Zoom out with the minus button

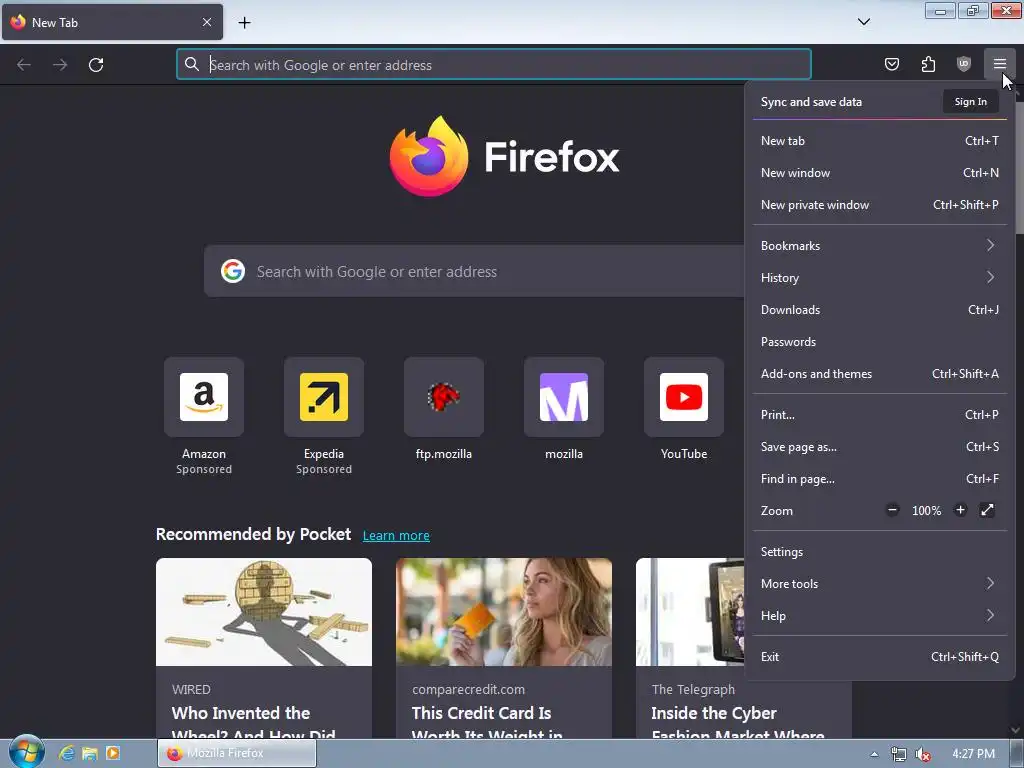[x=892, y=510]
